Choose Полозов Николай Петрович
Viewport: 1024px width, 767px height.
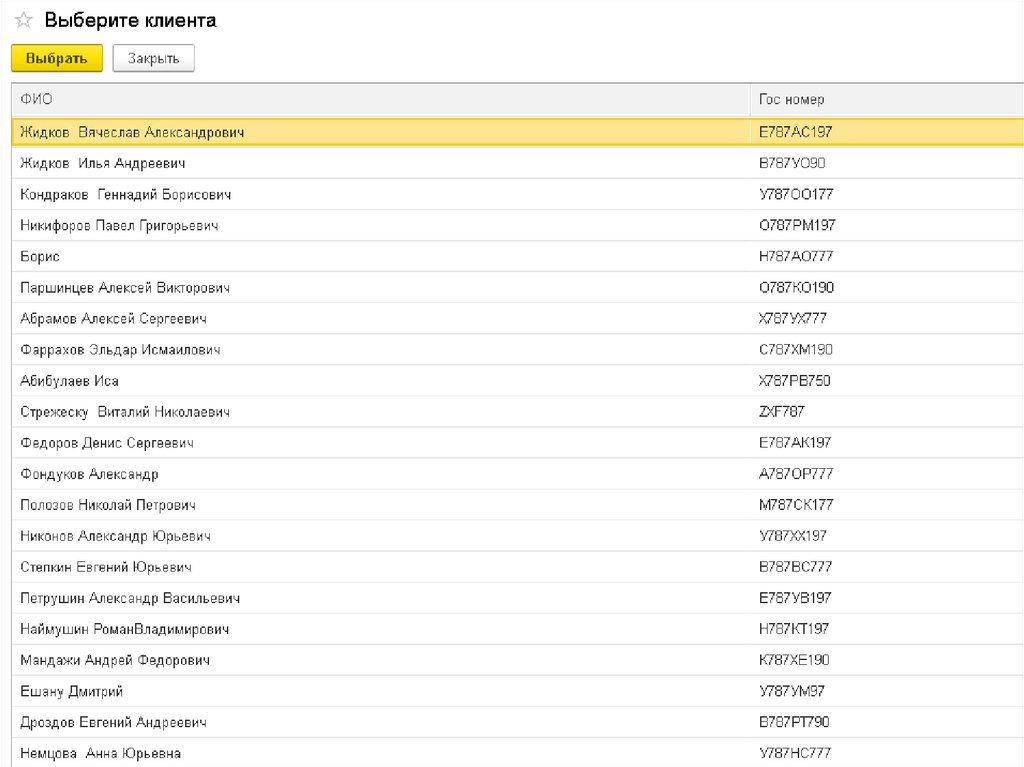[108, 505]
